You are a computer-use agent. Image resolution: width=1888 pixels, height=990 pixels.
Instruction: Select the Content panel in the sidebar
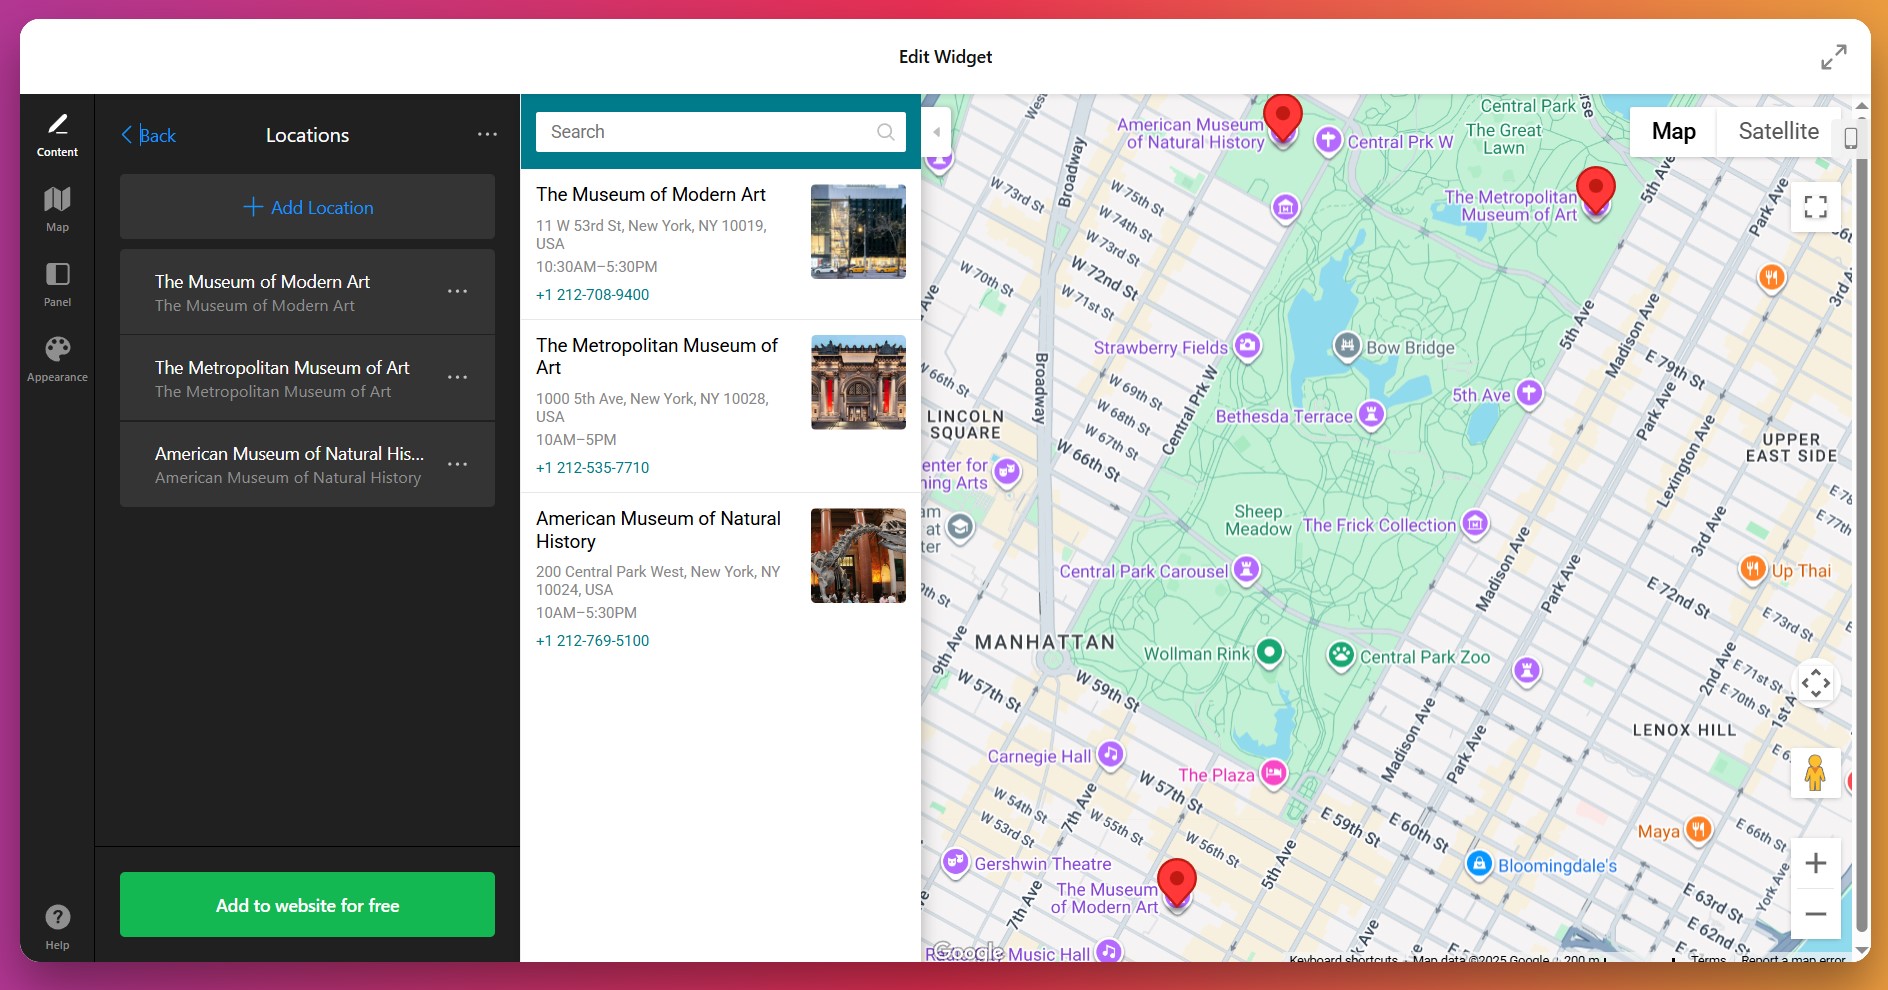[57, 134]
